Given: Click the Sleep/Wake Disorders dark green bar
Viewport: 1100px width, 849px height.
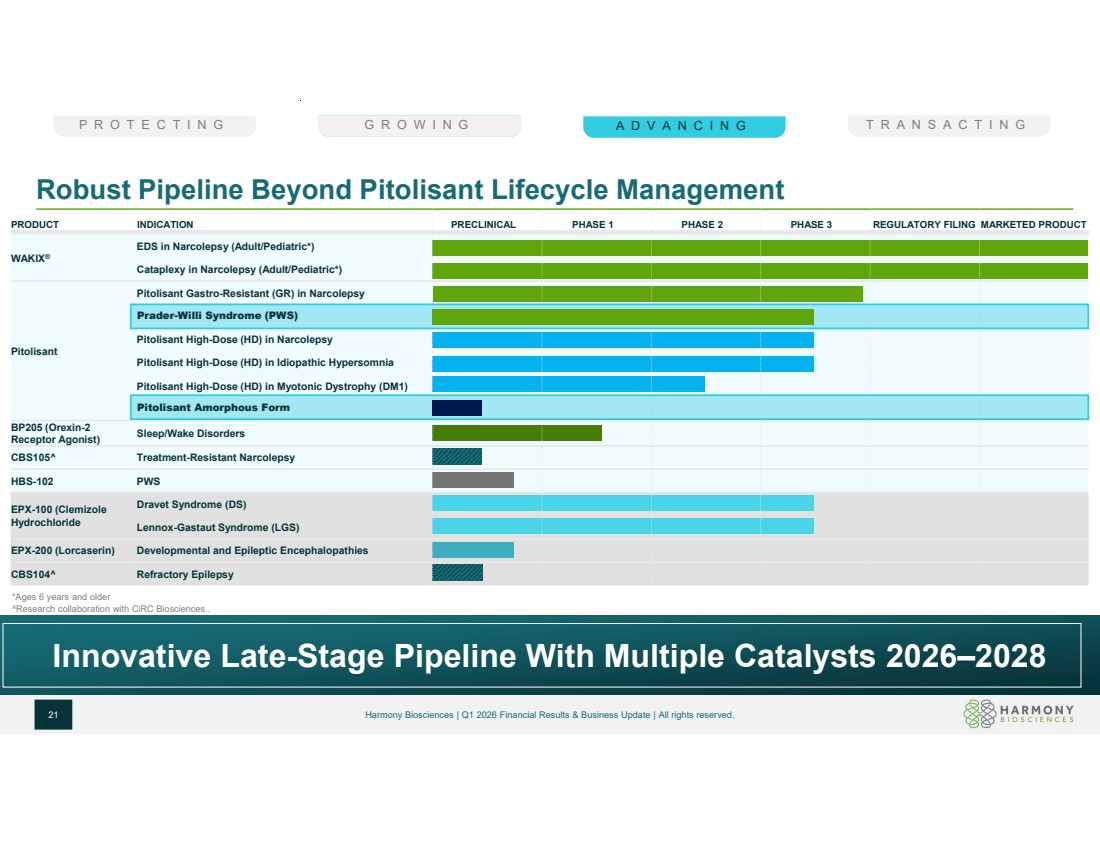Looking at the screenshot, I should click(x=517, y=433).
